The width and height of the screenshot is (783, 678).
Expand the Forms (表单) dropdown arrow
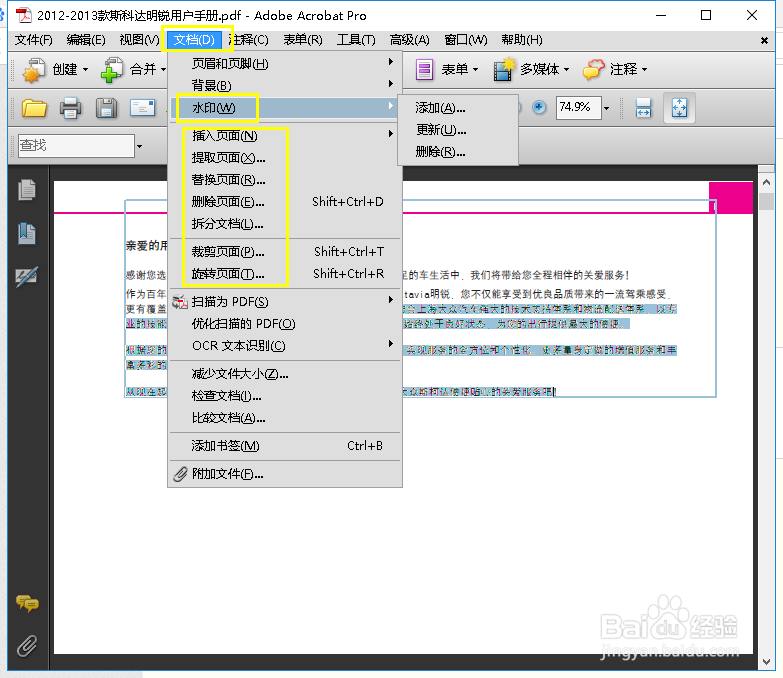(475, 69)
